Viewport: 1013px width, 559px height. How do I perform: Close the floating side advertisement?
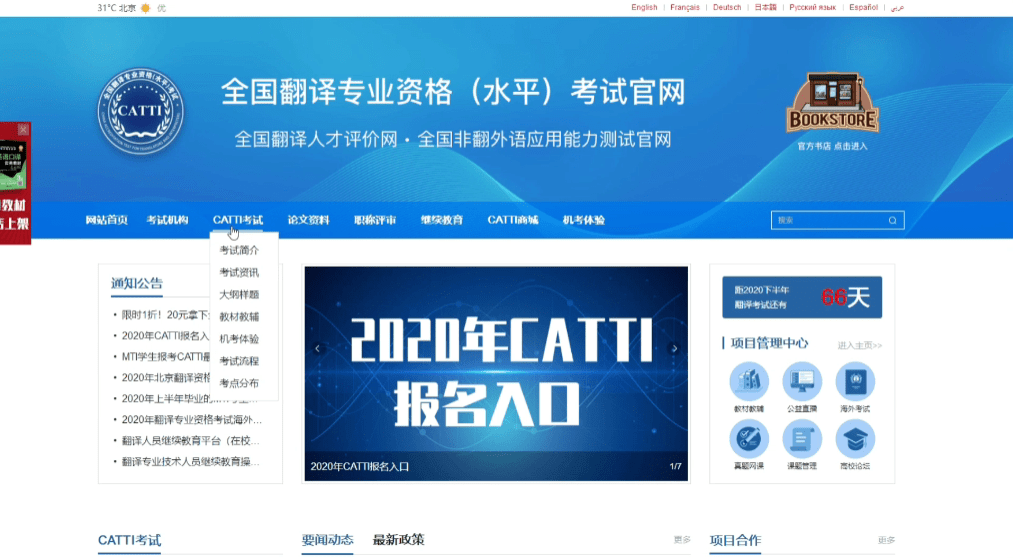pyautogui.click(x=23, y=129)
